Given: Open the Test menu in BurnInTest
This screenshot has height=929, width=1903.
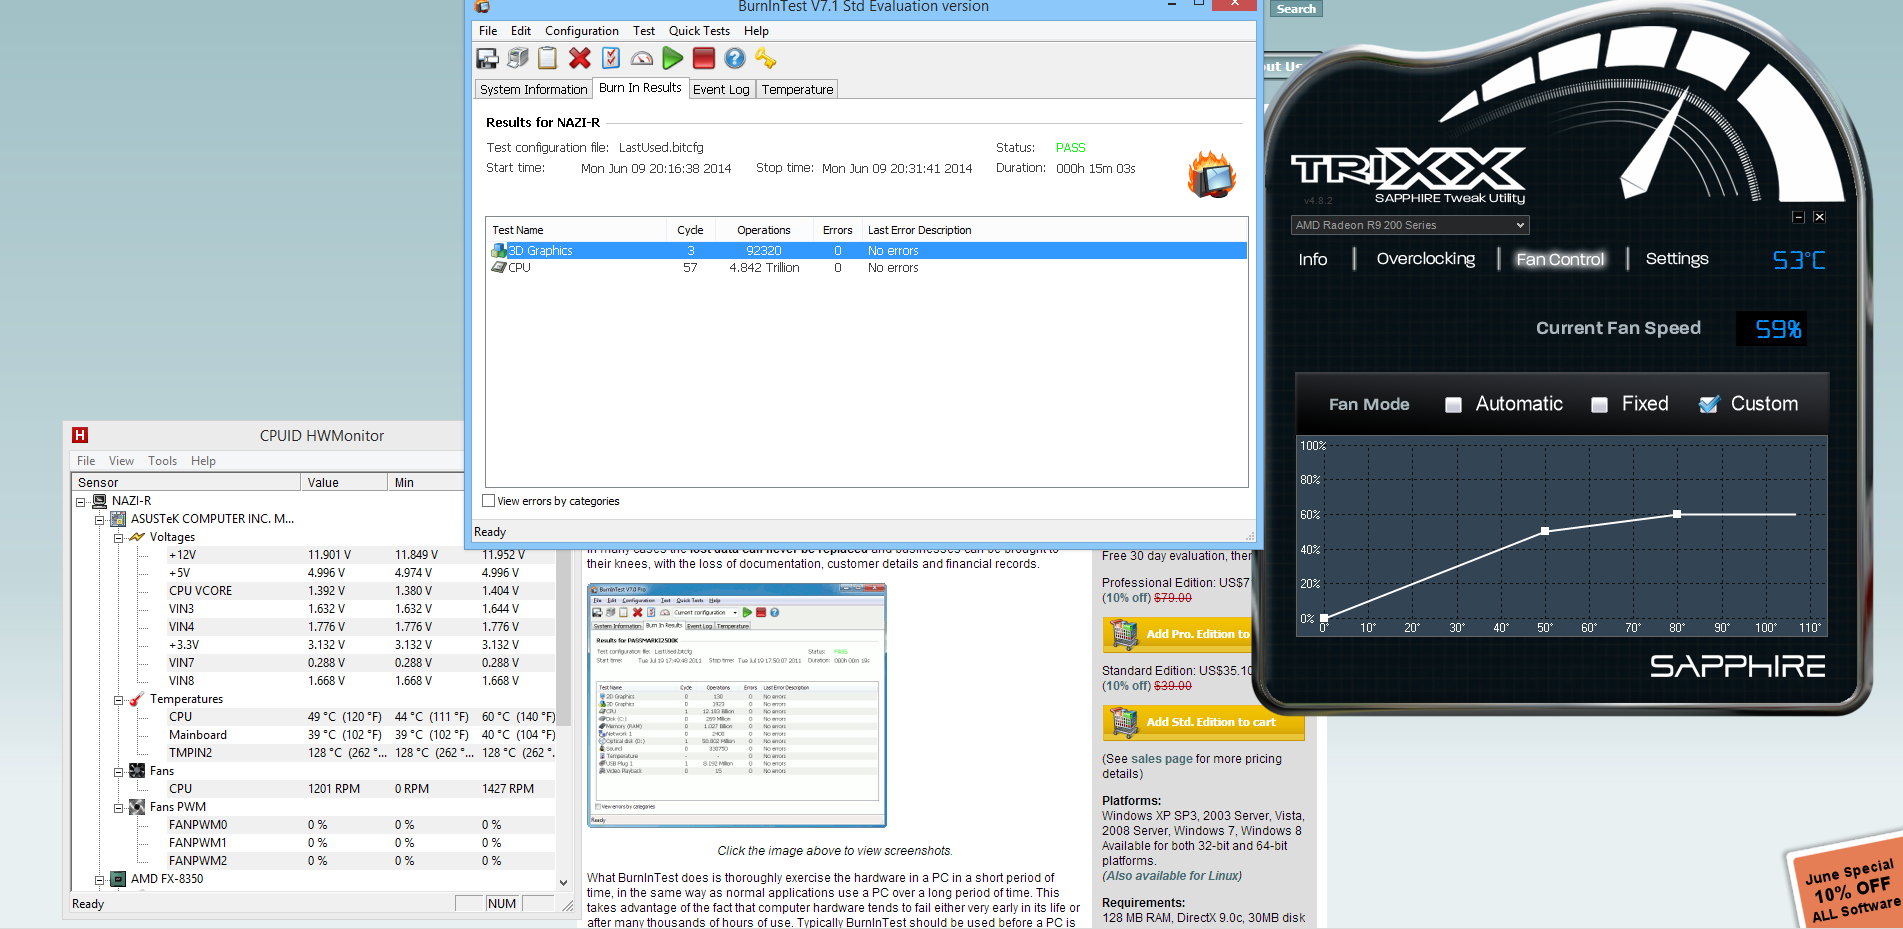Looking at the screenshot, I should tap(644, 31).
